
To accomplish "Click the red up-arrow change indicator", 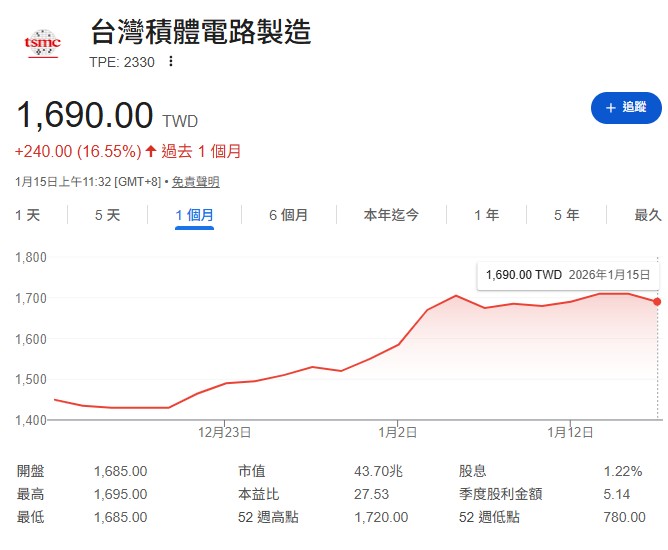I will coord(151,151).
